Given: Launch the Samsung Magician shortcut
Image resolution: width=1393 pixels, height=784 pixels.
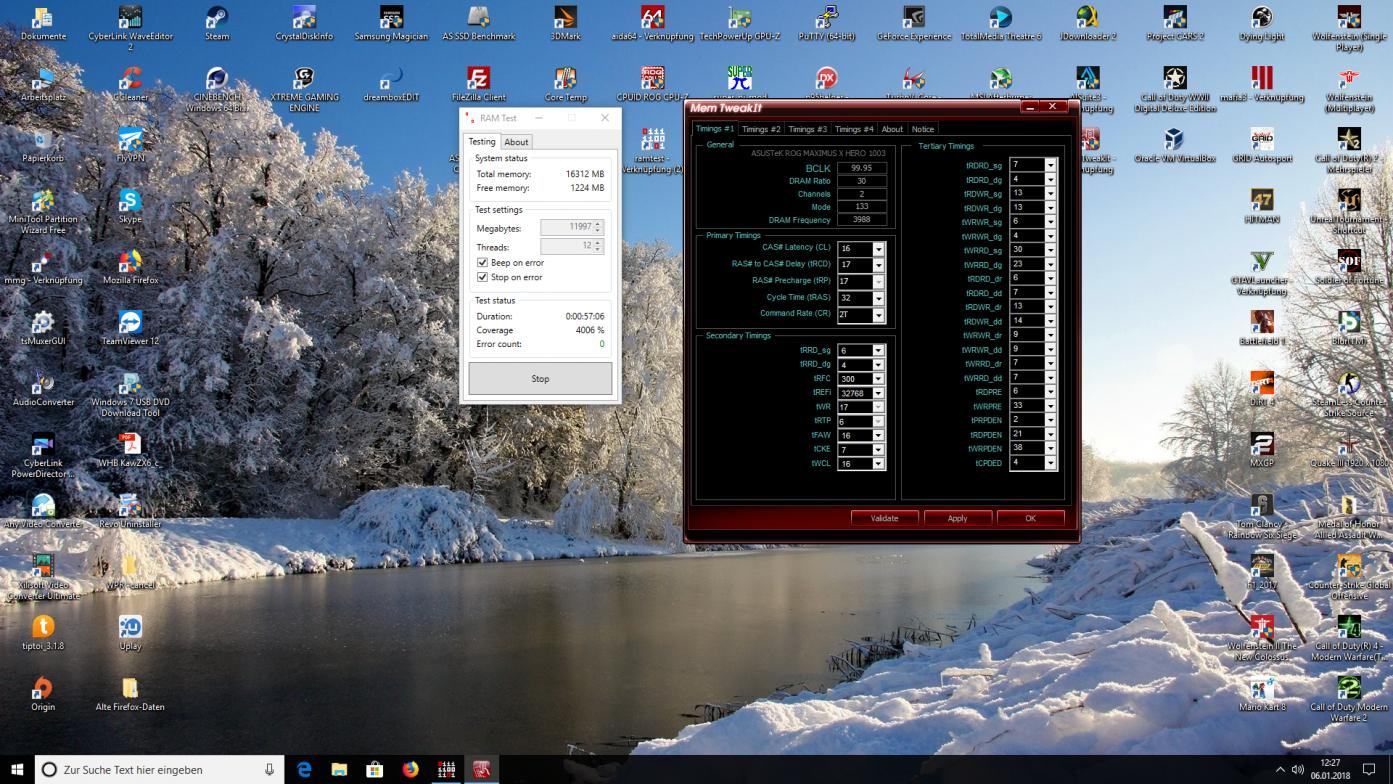Looking at the screenshot, I should tap(391, 22).
